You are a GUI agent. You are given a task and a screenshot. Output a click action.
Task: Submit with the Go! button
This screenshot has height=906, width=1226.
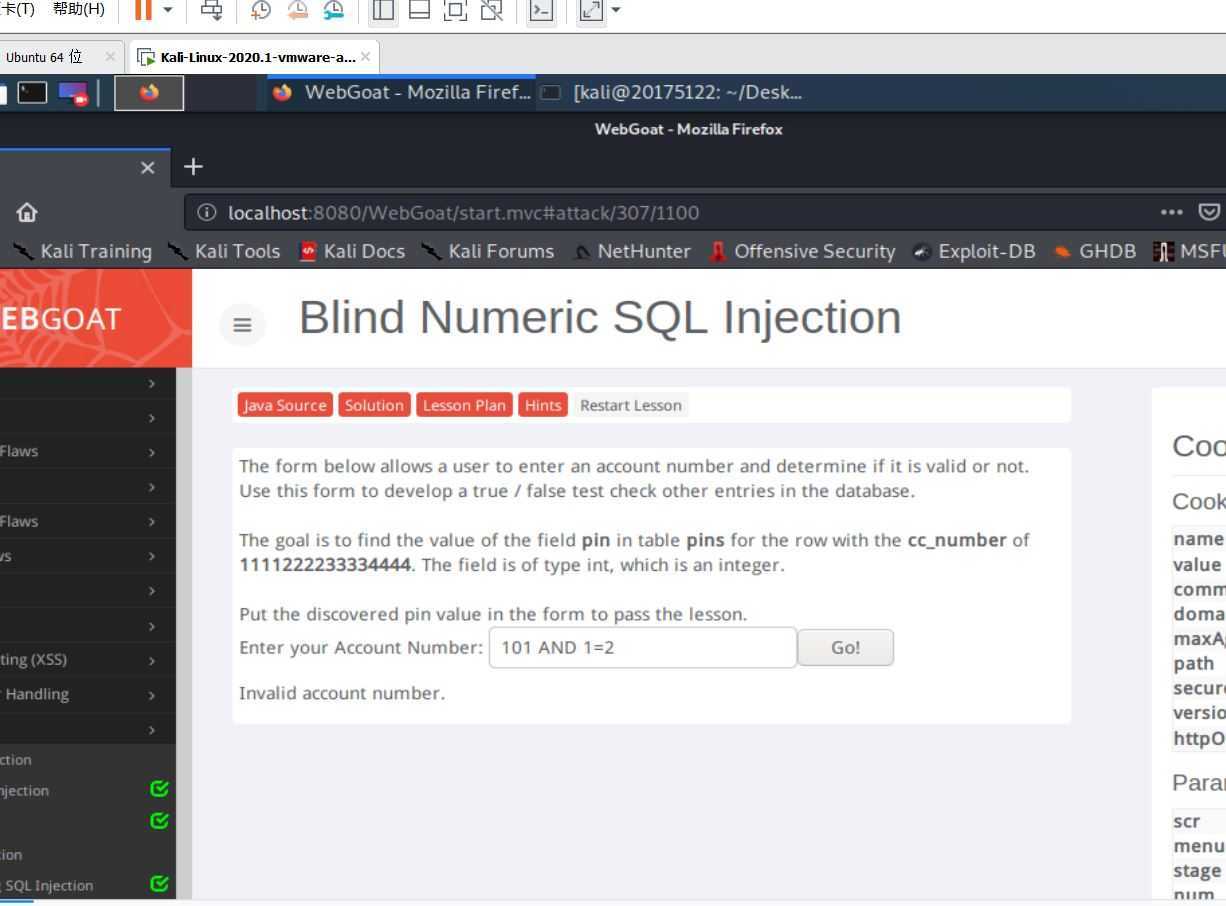(x=845, y=647)
